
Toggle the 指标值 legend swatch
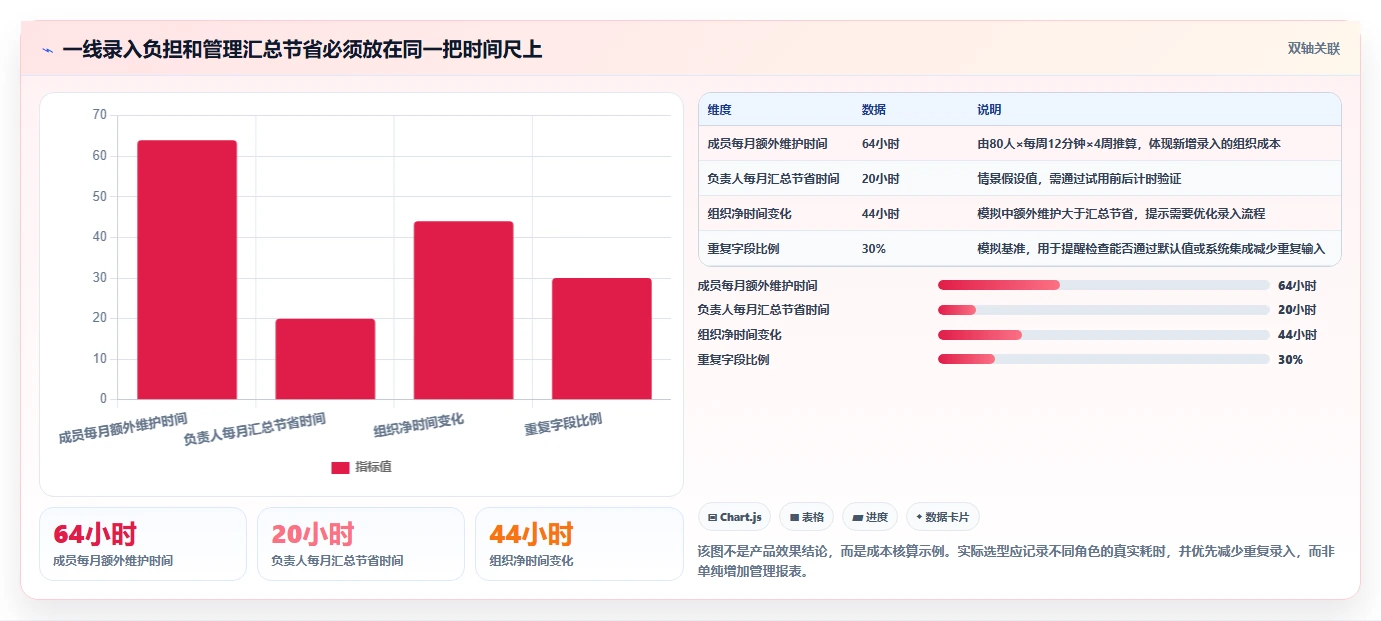tap(341, 467)
